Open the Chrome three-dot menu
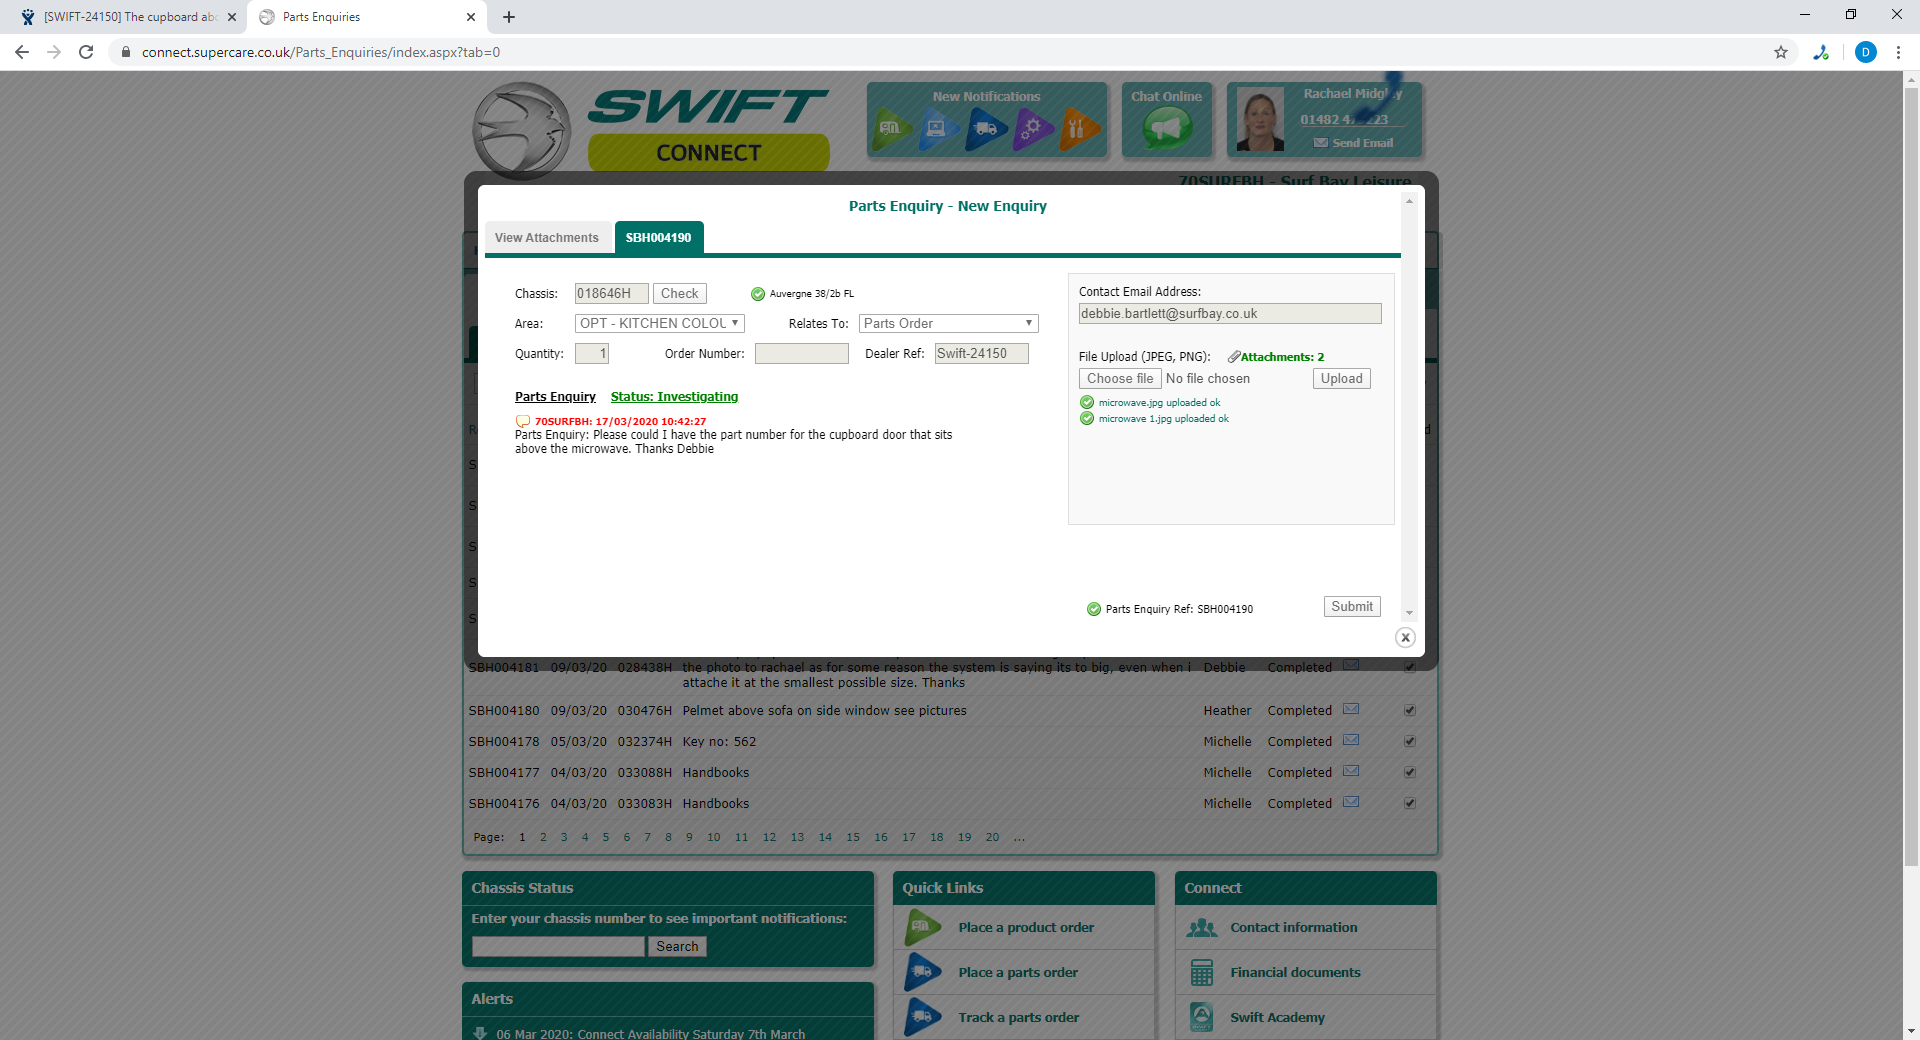The width and height of the screenshot is (1920, 1040). click(1898, 52)
